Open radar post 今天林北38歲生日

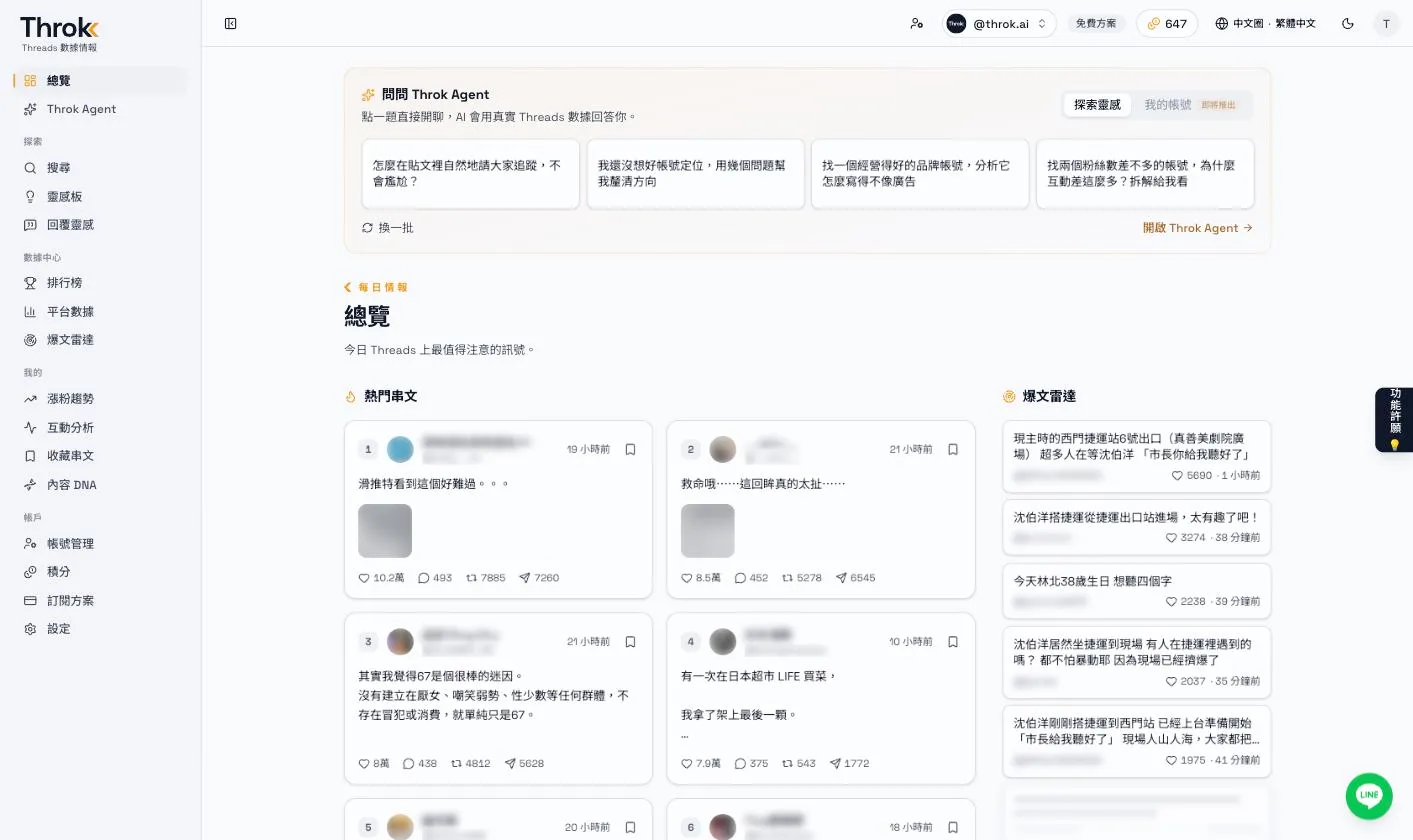coord(1137,591)
